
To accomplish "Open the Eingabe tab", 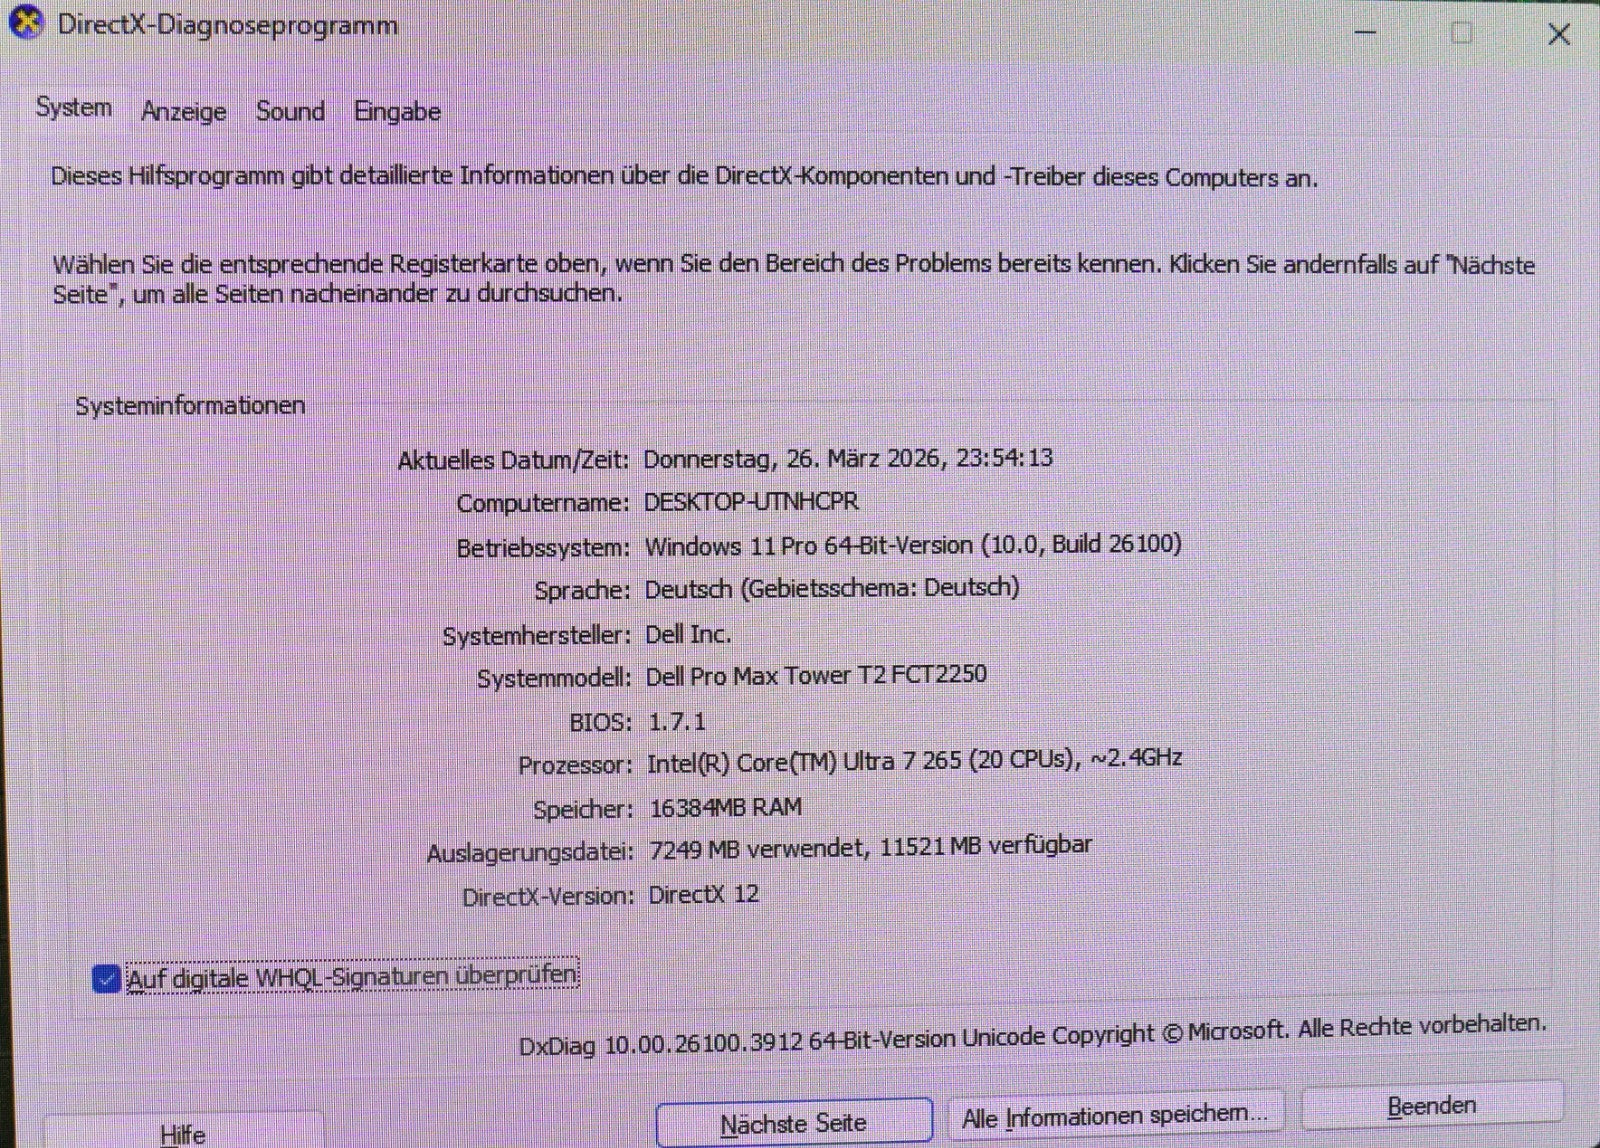I will (x=397, y=111).
